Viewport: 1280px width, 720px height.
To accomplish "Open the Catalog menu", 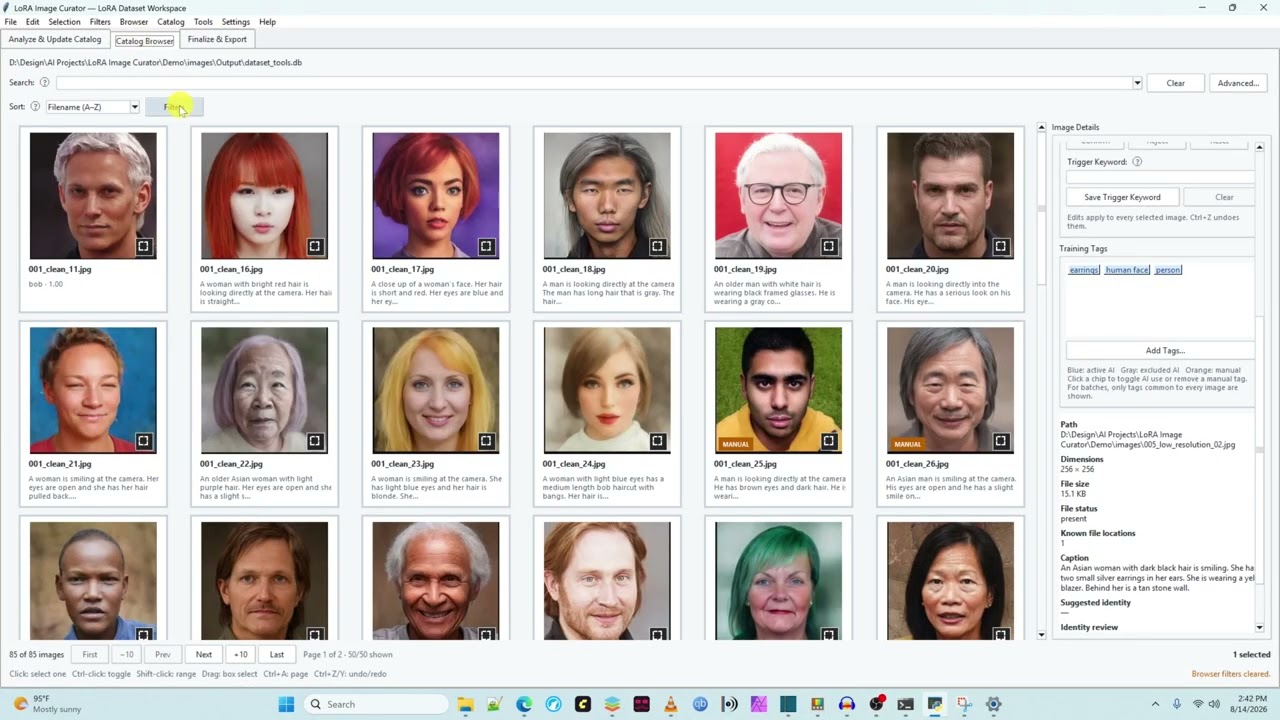I will click(x=171, y=22).
